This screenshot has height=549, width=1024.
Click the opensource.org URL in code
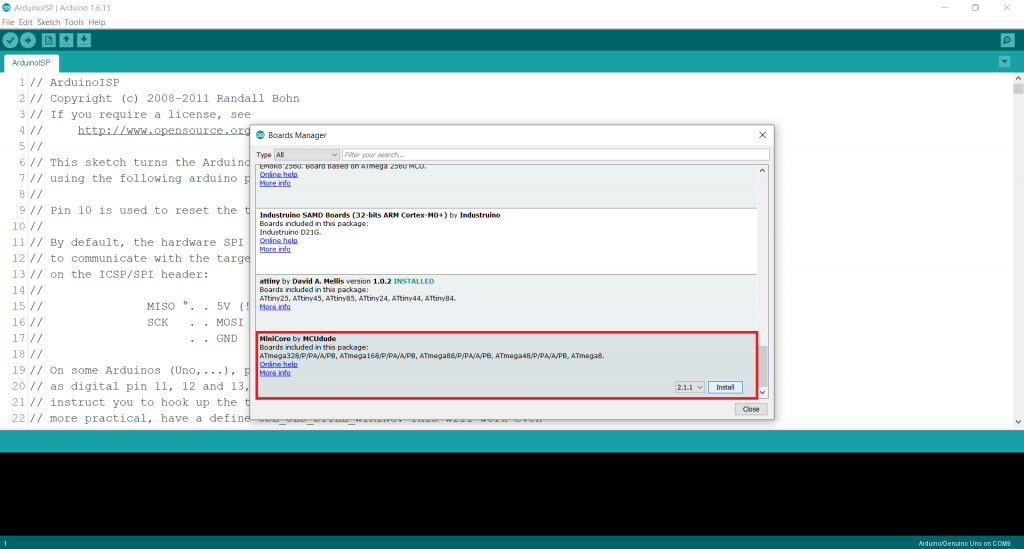[x=163, y=131]
